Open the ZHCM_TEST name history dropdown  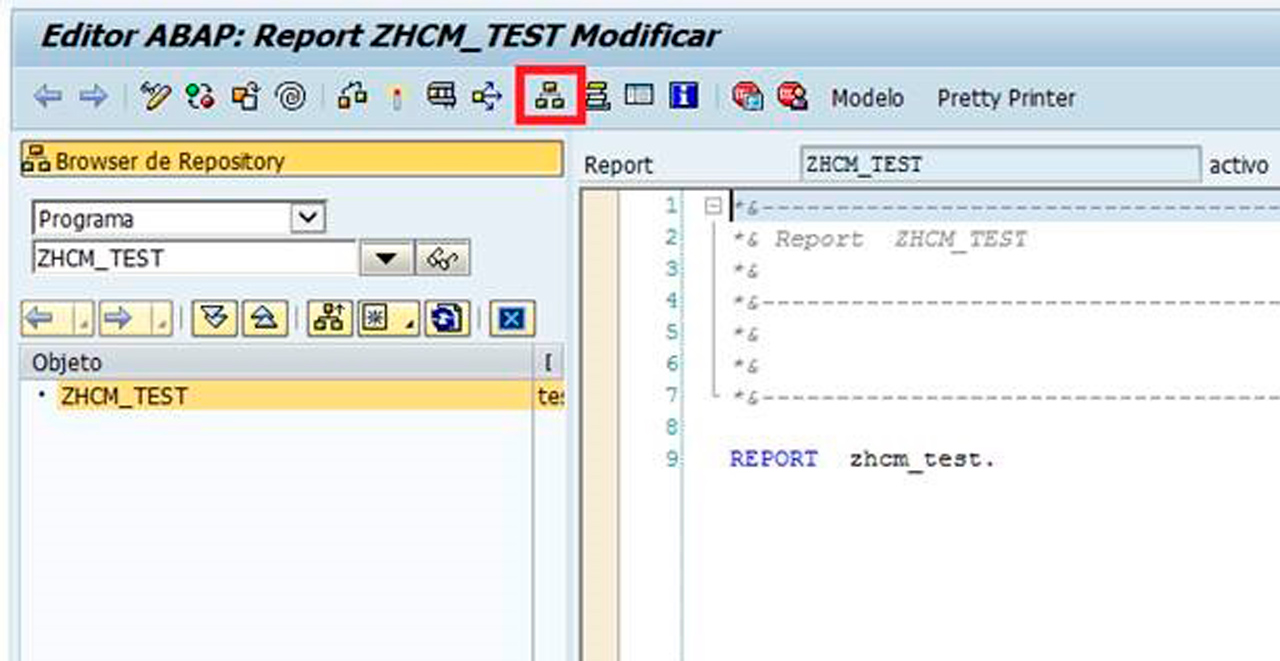coord(386,258)
